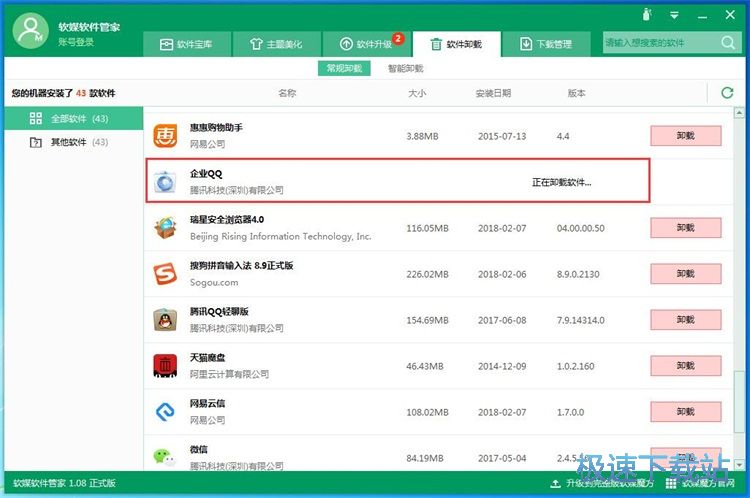Click the 企业QQ app icon
The width and height of the screenshot is (750, 498).
165,182
